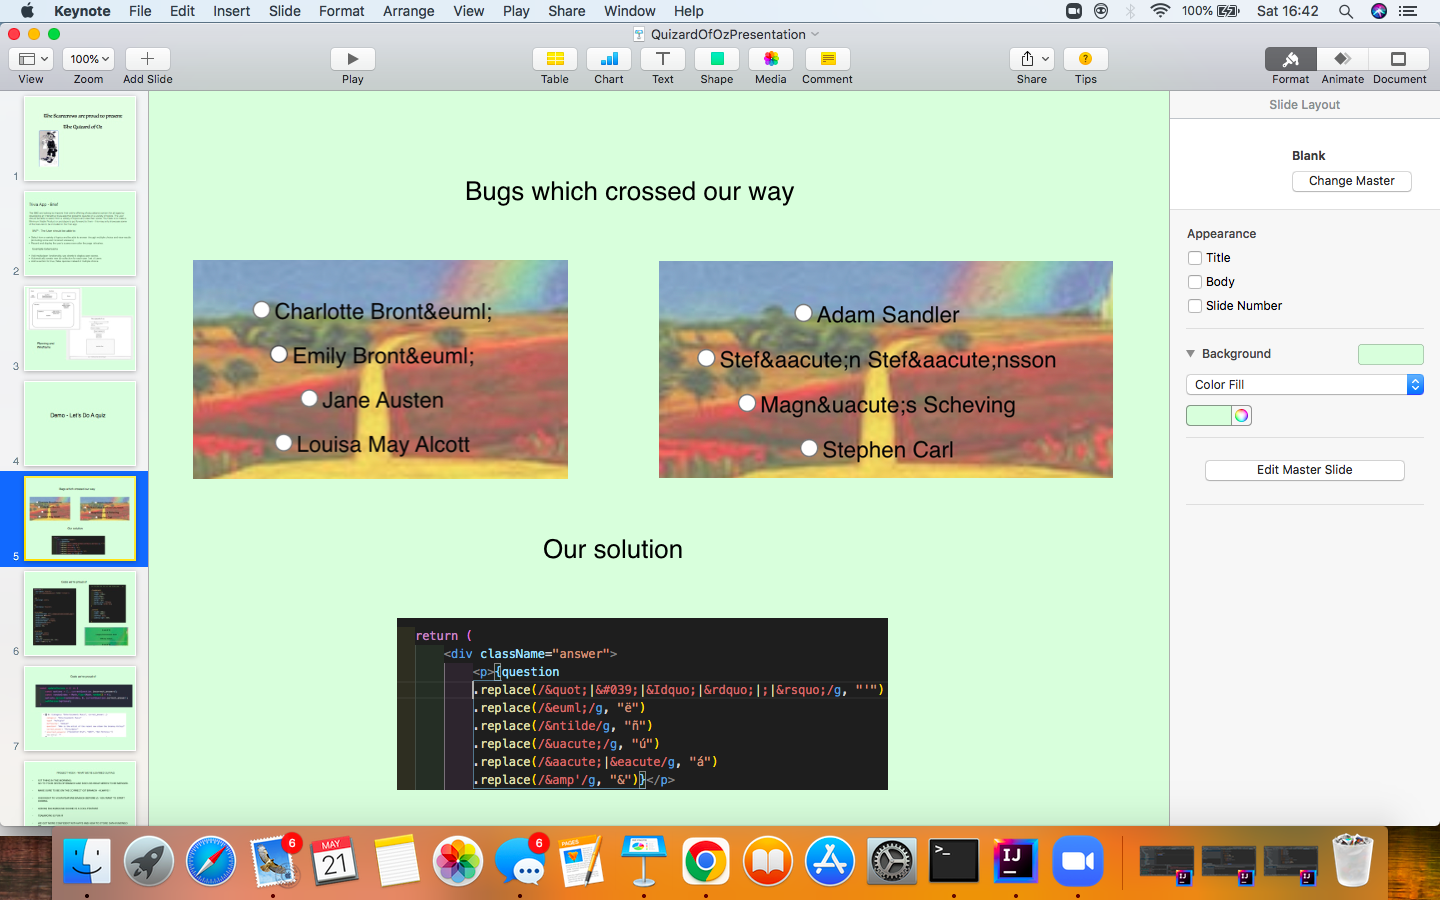
Task: Open Keynote app icon in the dock
Action: point(644,860)
